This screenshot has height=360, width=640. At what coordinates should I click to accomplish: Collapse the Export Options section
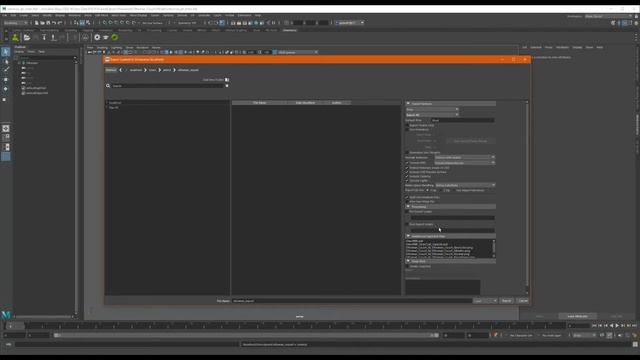(x=408, y=104)
